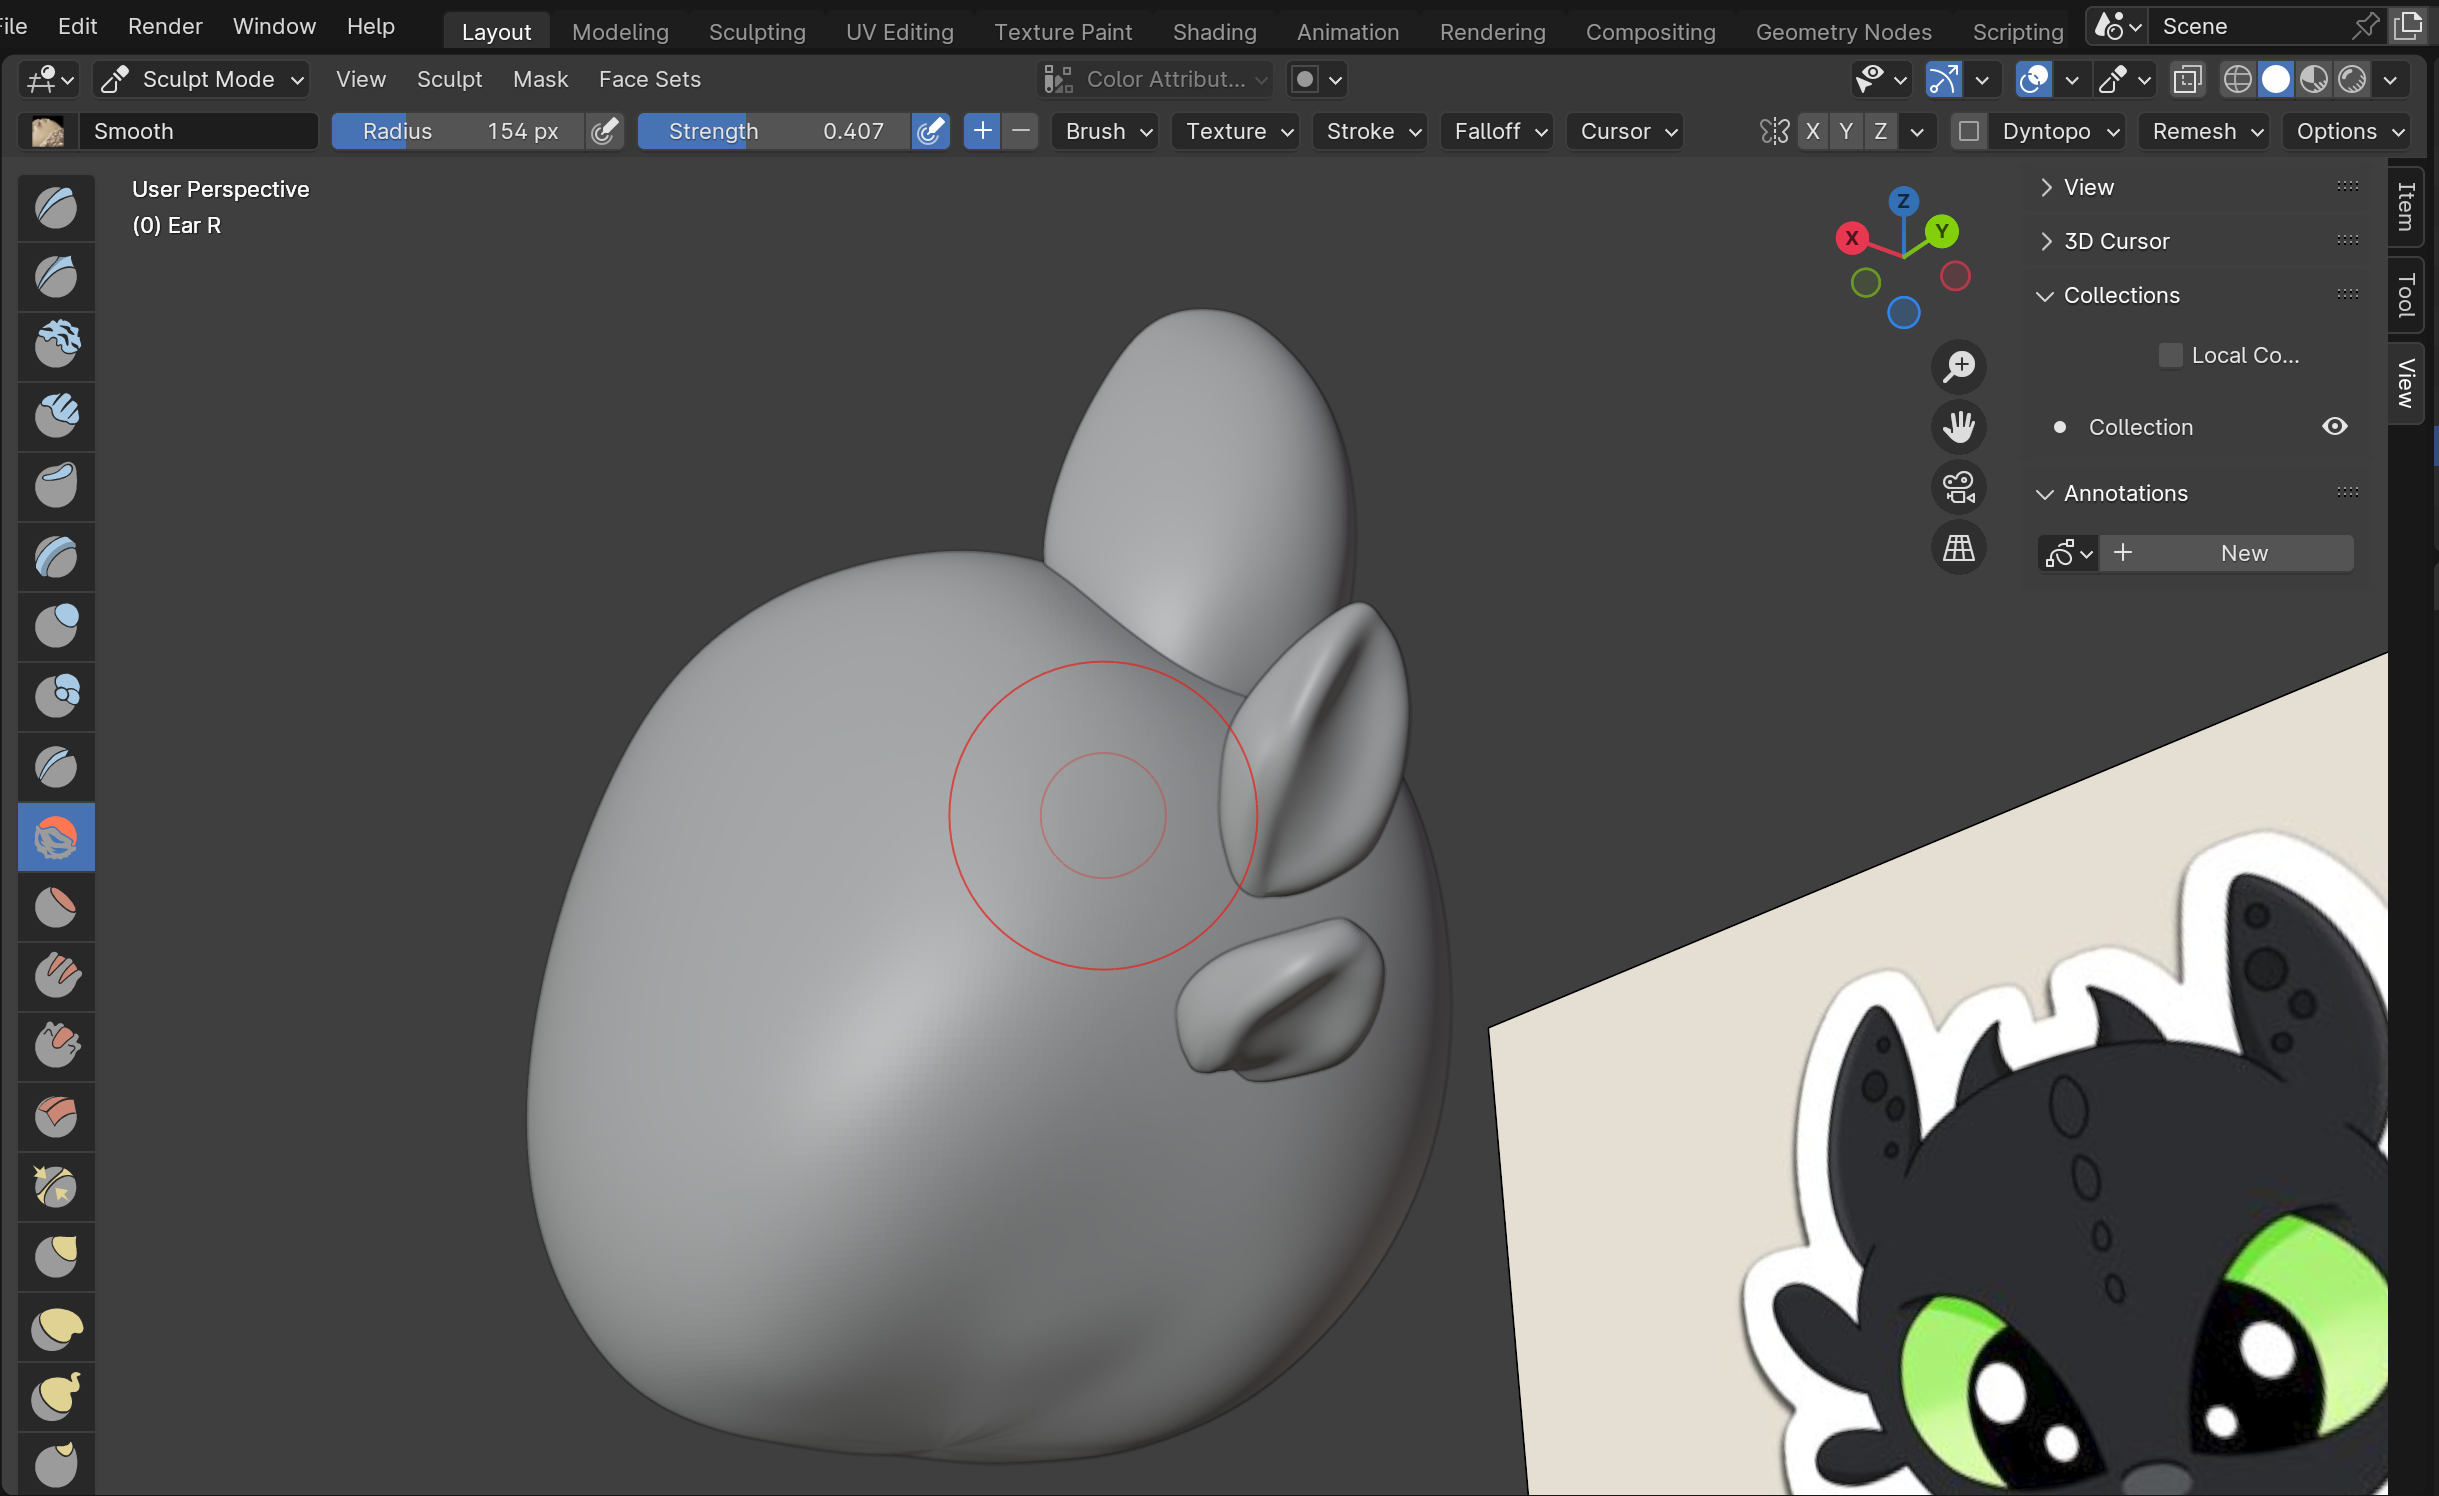Open the Stroke dropdown

coord(1372,131)
